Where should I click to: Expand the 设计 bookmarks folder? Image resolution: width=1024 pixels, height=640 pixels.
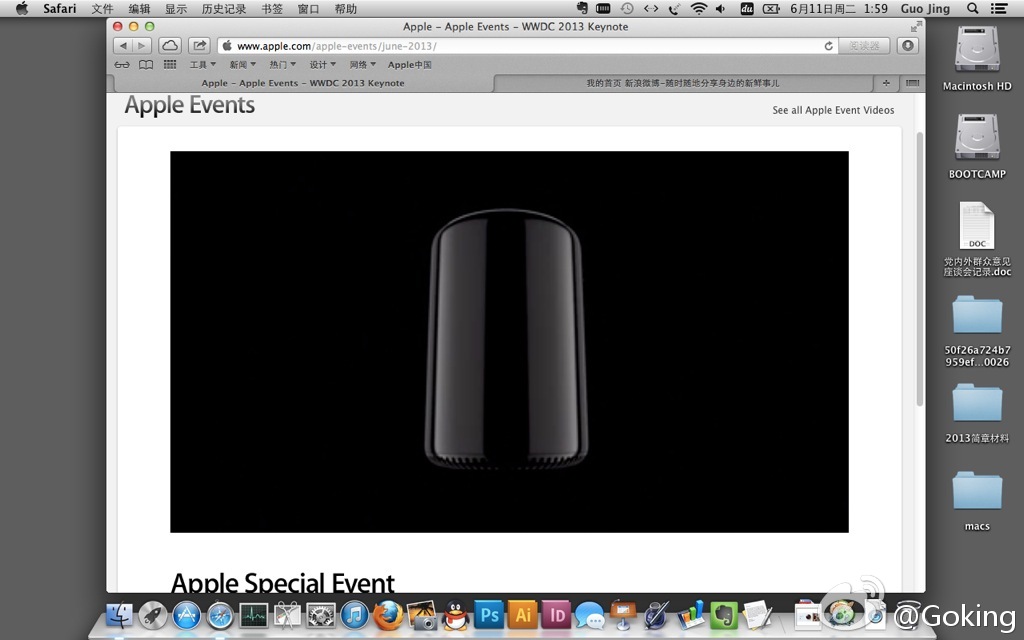[323, 65]
